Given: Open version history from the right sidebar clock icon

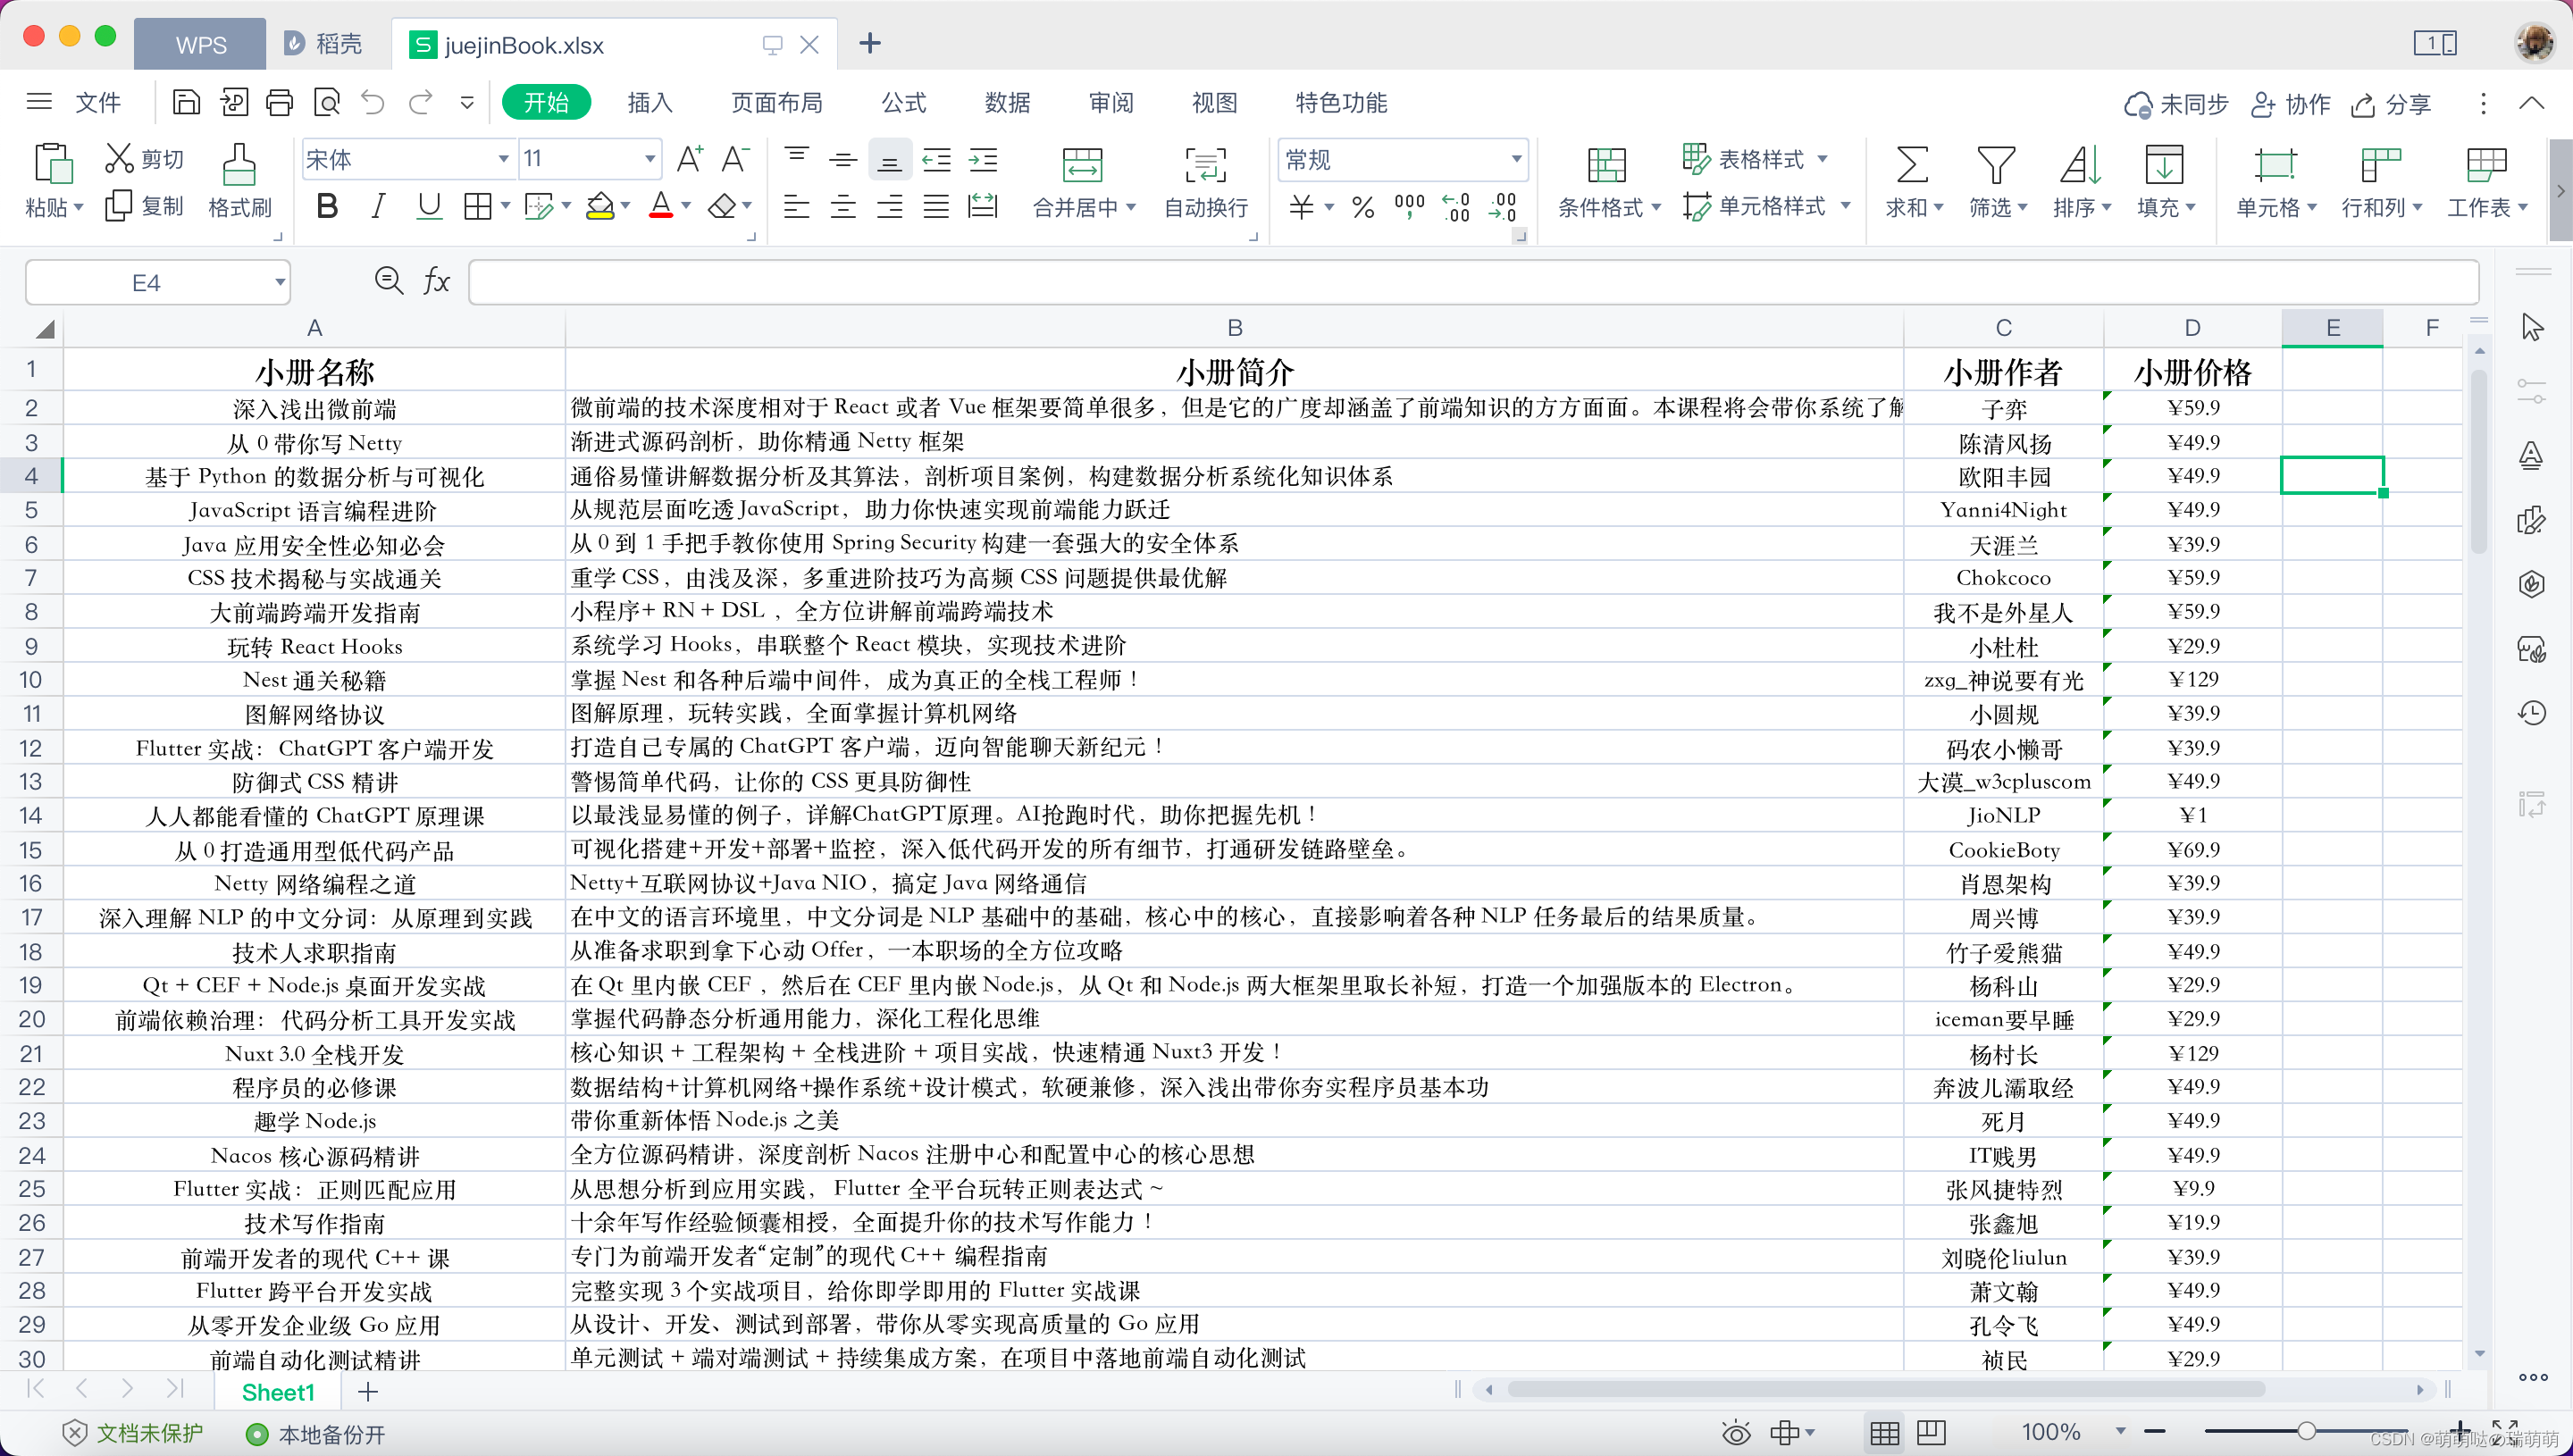Looking at the screenshot, I should pos(2534,712).
